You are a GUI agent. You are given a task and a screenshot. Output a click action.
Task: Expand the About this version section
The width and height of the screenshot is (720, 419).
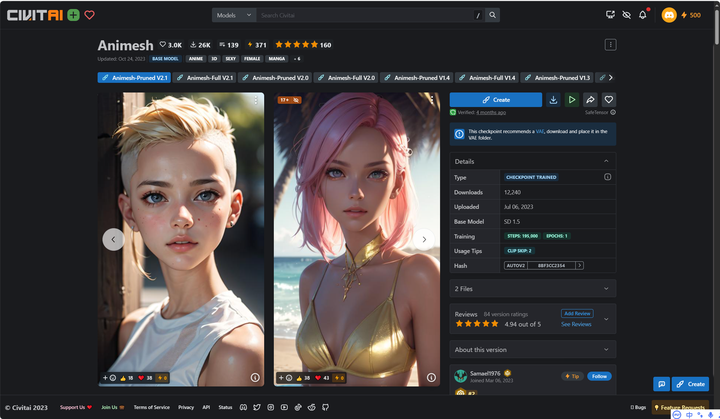tap(533, 350)
